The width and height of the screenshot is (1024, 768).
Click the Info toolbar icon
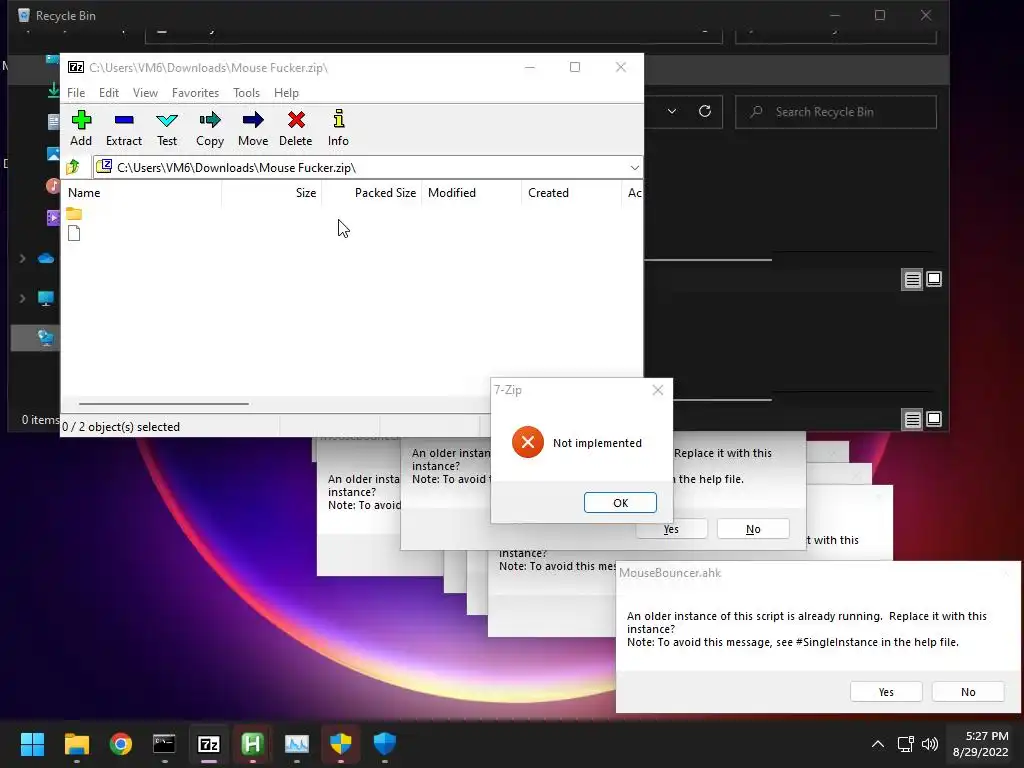click(x=338, y=128)
